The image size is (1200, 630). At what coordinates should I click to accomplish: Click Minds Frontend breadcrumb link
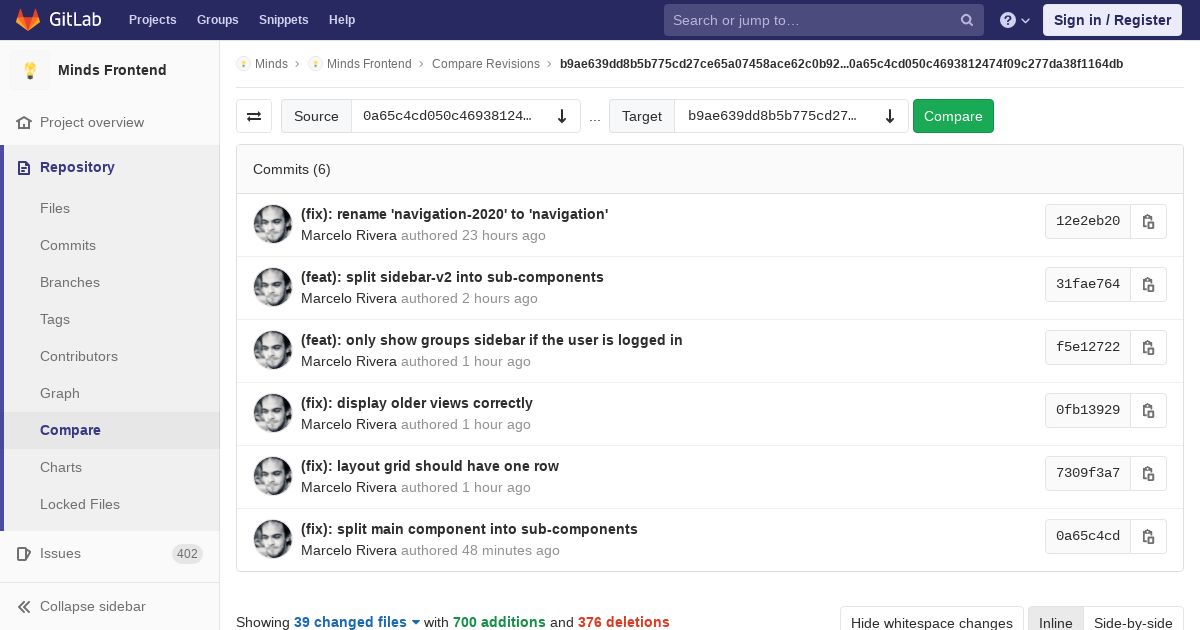tap(369, 64)
